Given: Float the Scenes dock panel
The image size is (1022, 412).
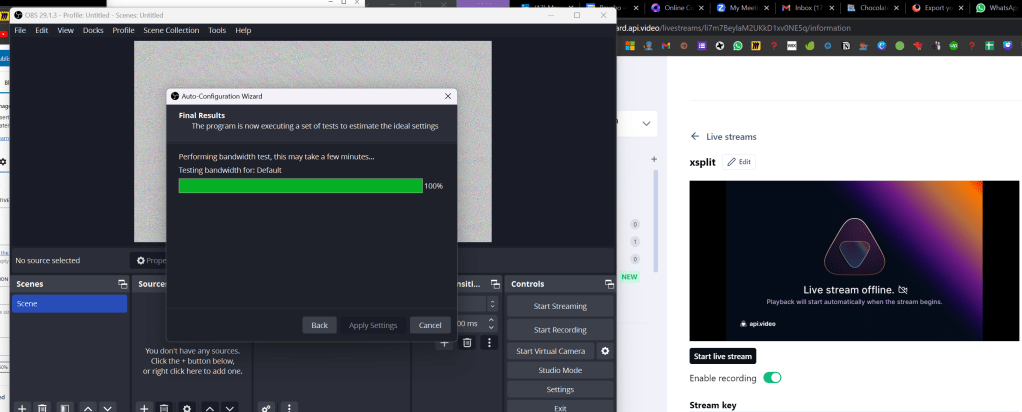Looking at the screenshot, I should point(122,284).
